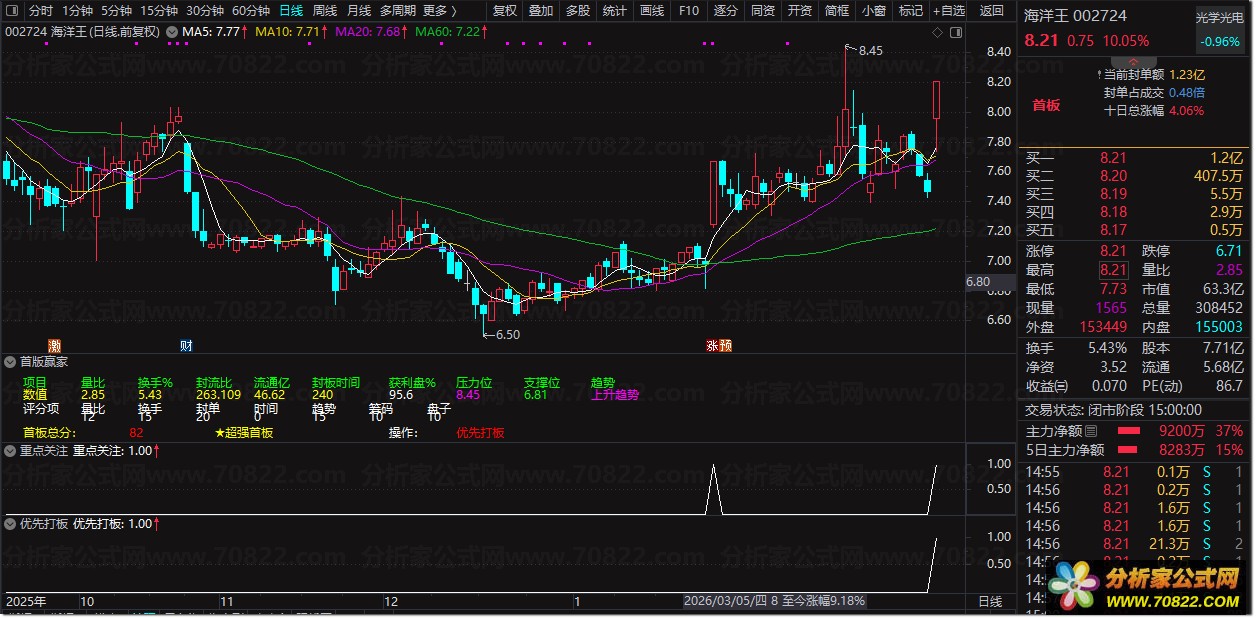Select the 买一 order row
This screenshot has width=1256, height=618.
tap(1134, 157)
